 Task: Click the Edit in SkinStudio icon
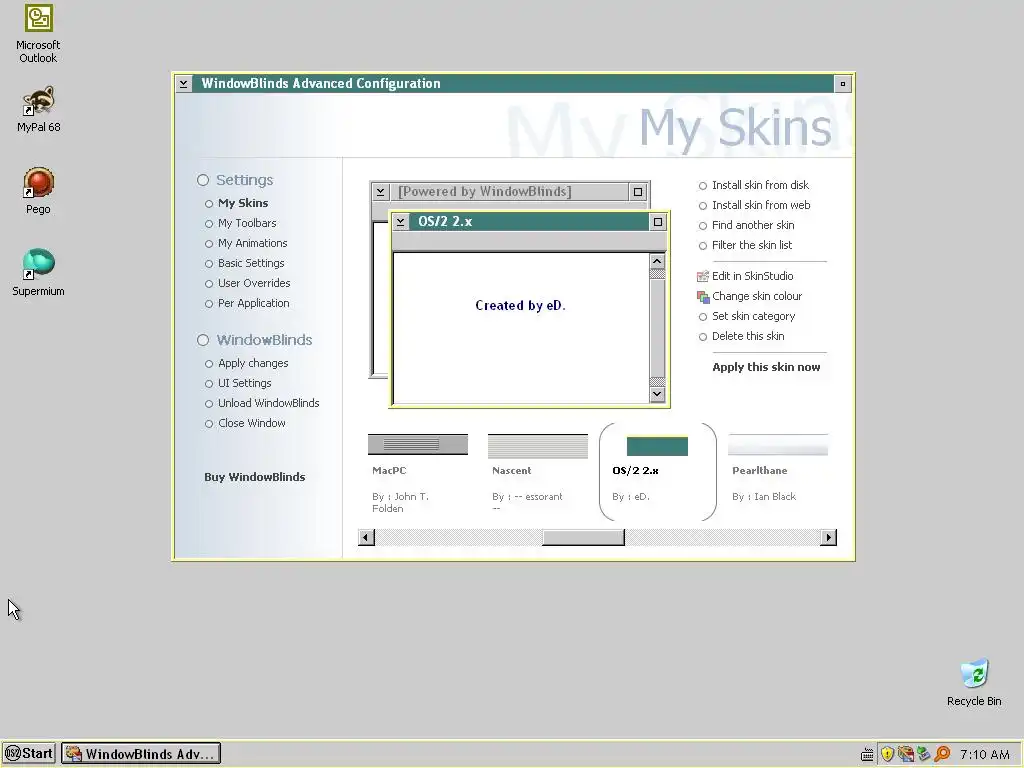(x=703, y=276)
